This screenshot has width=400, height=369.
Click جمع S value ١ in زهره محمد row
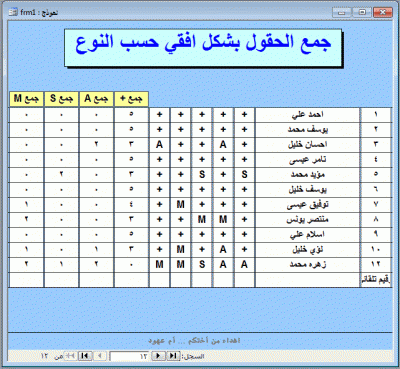(61, 264)
